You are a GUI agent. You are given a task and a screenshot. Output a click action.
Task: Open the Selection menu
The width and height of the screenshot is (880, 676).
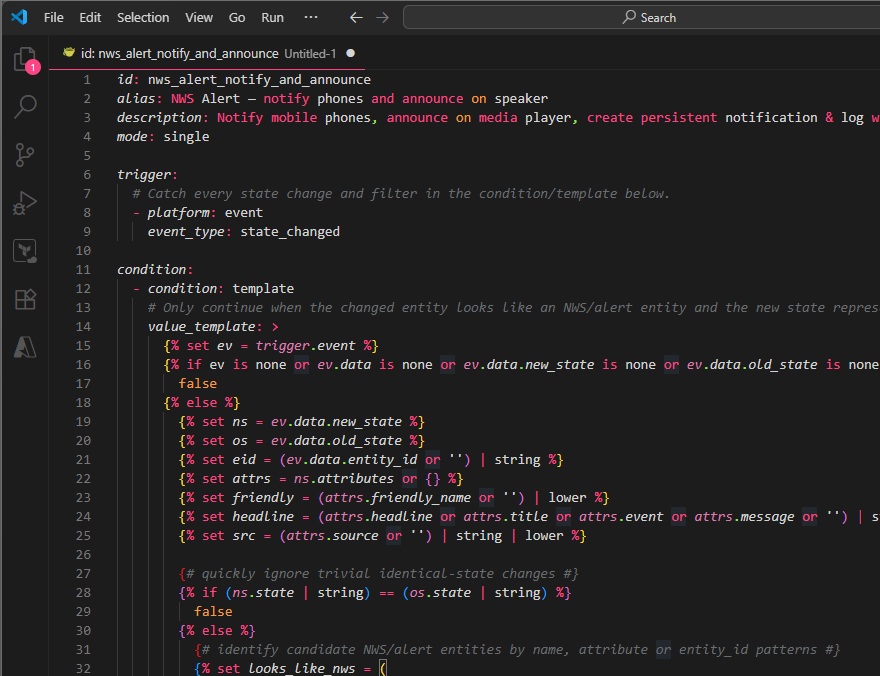tap(143, 17)
